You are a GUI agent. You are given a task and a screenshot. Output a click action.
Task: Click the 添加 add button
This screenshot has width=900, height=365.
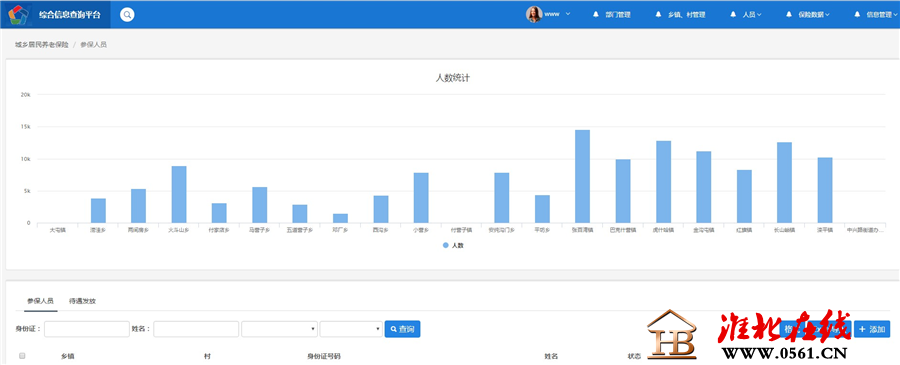872,329
